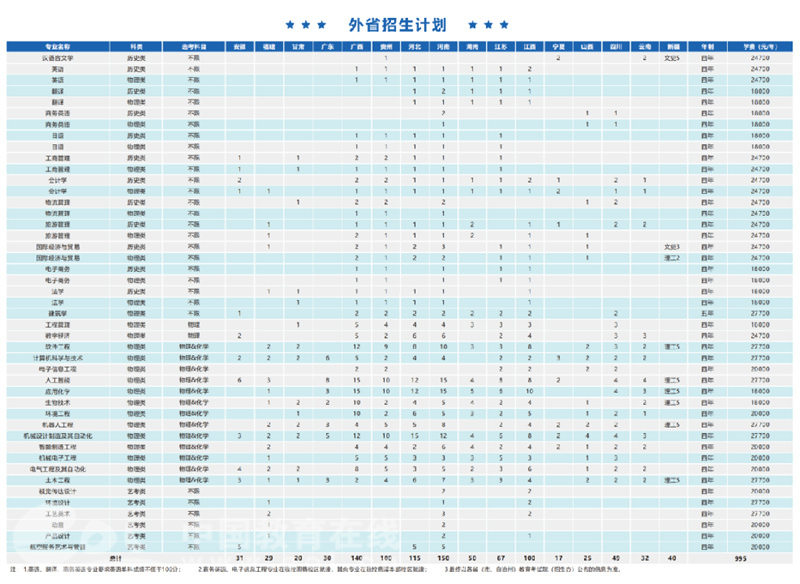Select the 广西 total of 140
Viewport: 800px width, 584px height.
point(357,558)
